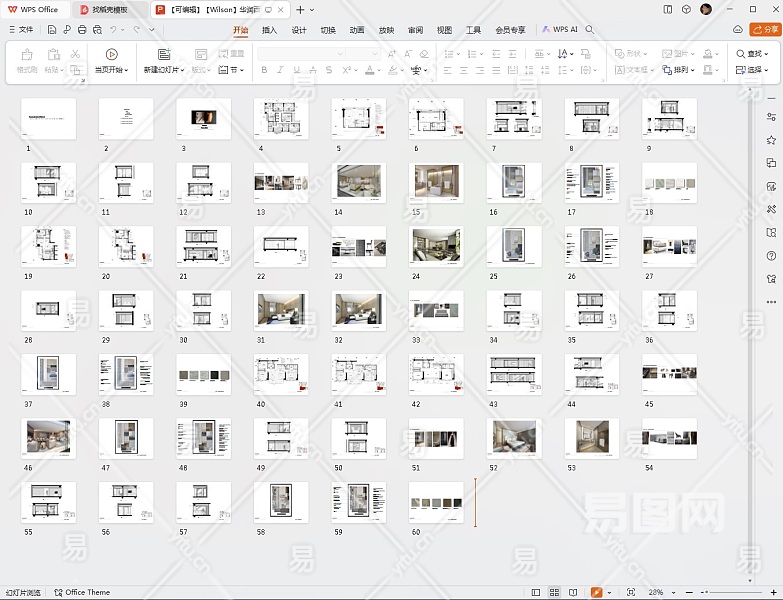This screenshot has height=600, width=783.
Task: Click the user avatar in title bar
Action: point(706,9)
